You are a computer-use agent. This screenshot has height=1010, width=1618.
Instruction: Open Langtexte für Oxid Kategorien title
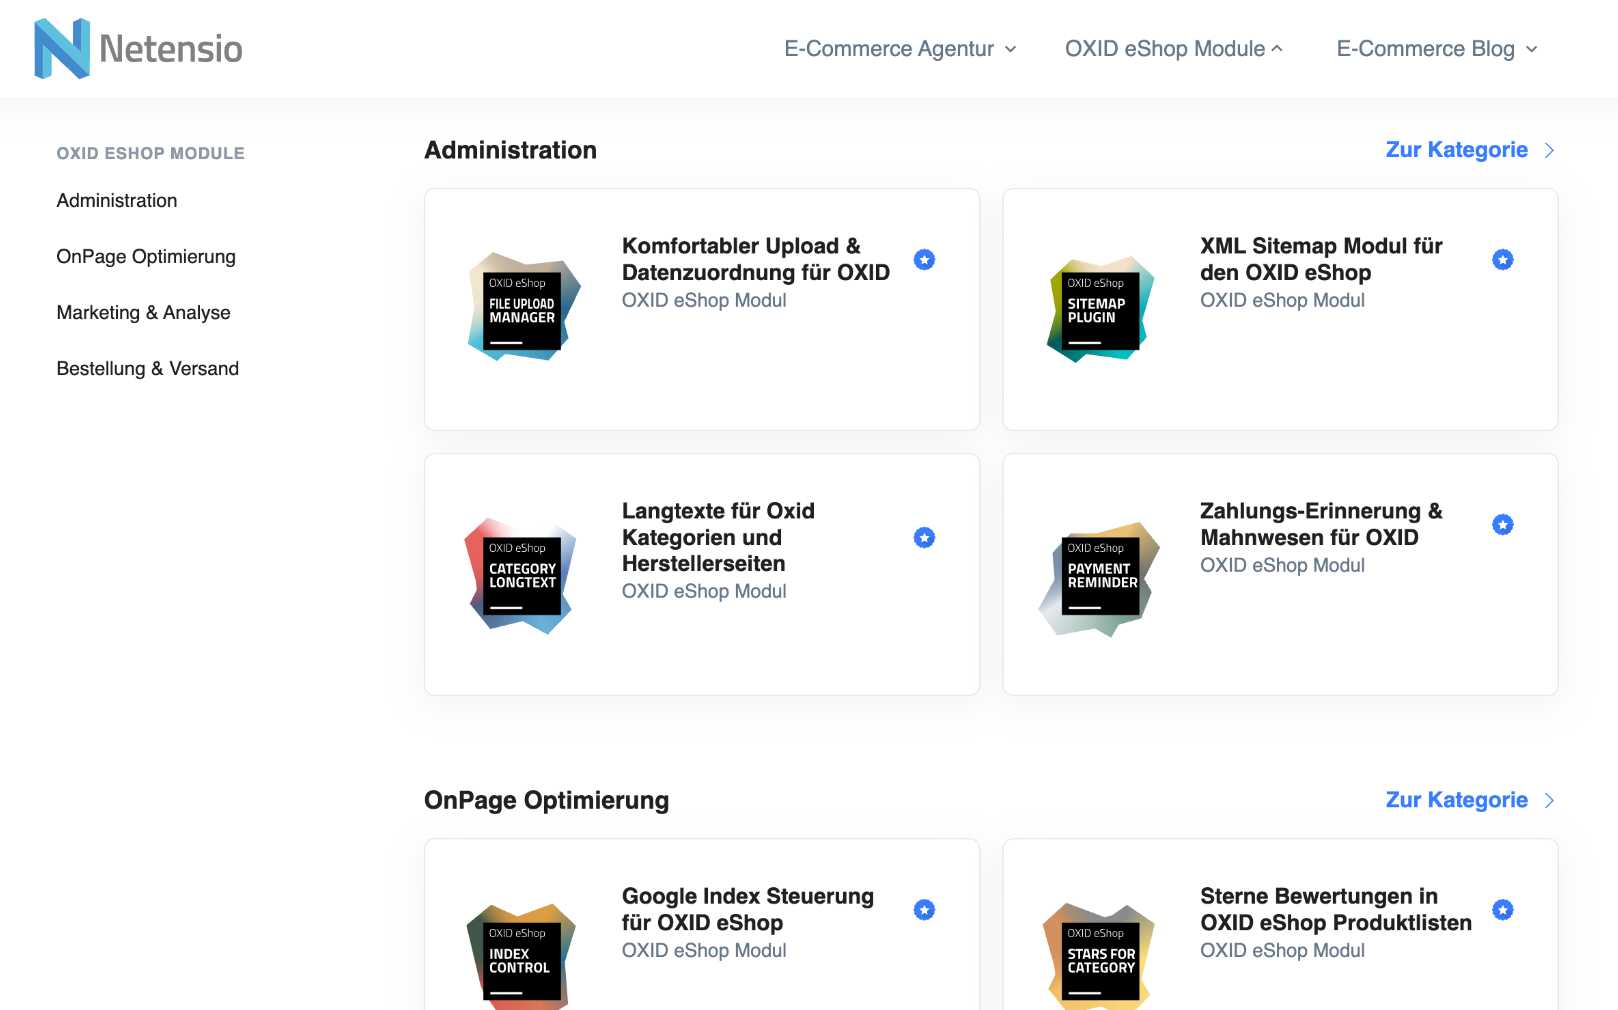(x=718, y=537)
